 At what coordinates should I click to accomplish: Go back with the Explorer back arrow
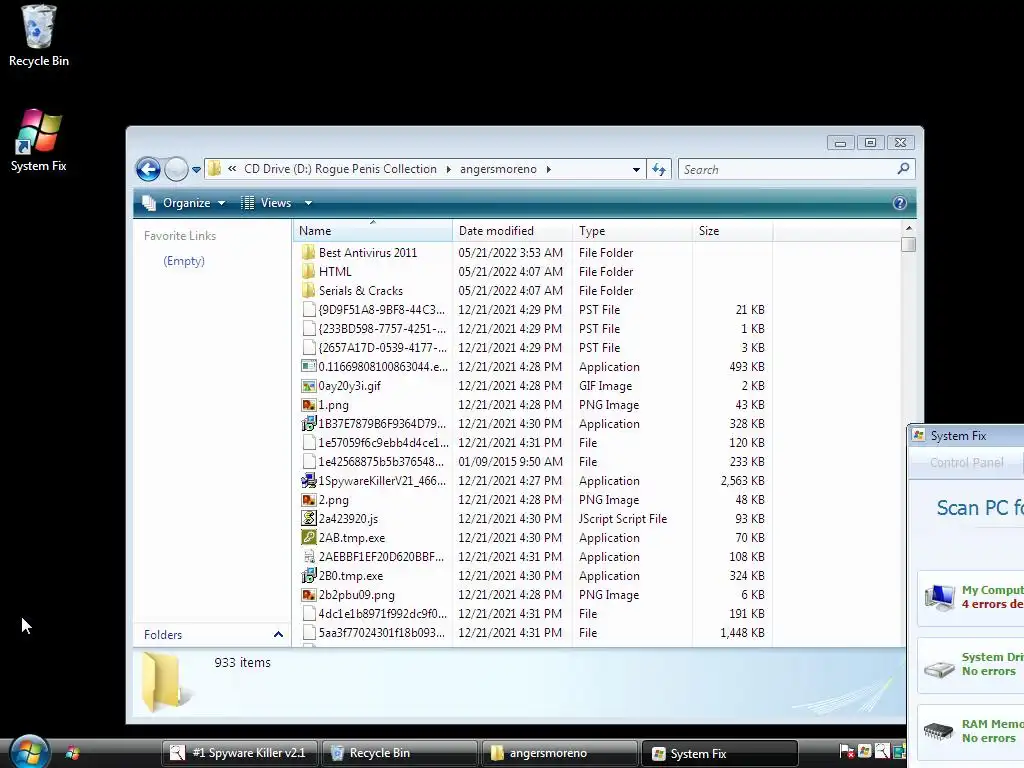coord(148,169)
